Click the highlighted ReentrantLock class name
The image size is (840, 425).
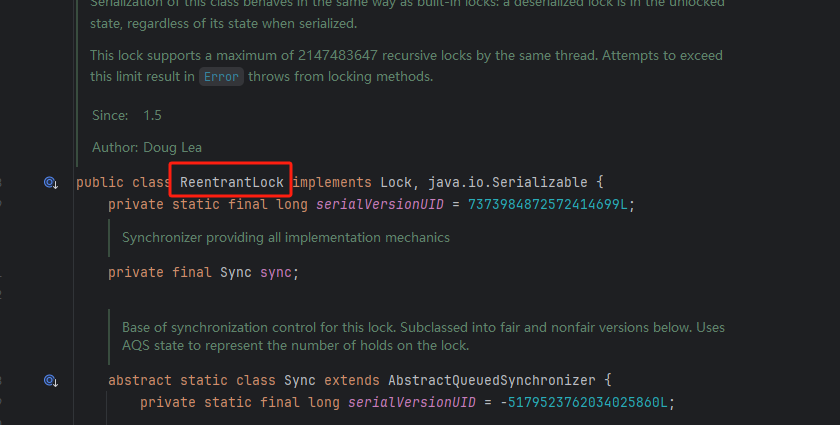[231, 182]
